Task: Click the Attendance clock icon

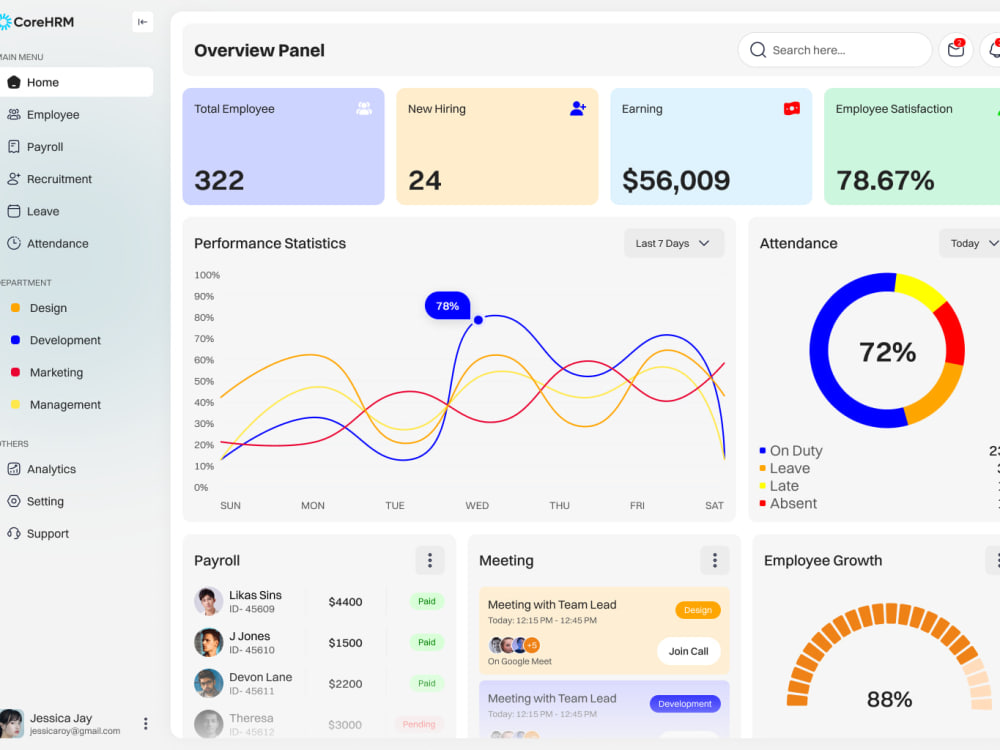Action: pos(13,244)
